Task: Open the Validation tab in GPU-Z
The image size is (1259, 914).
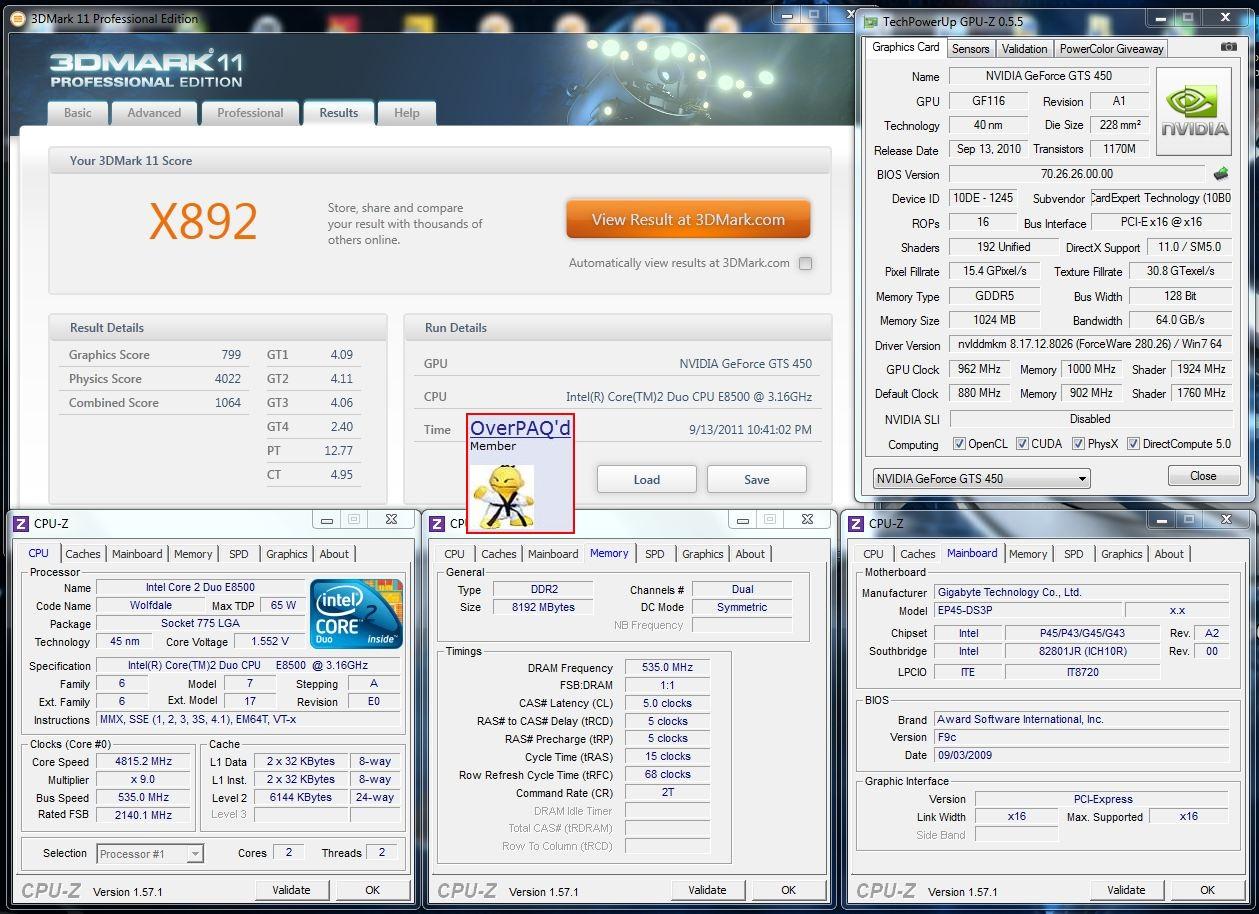Action: [x=1024, y=48]
